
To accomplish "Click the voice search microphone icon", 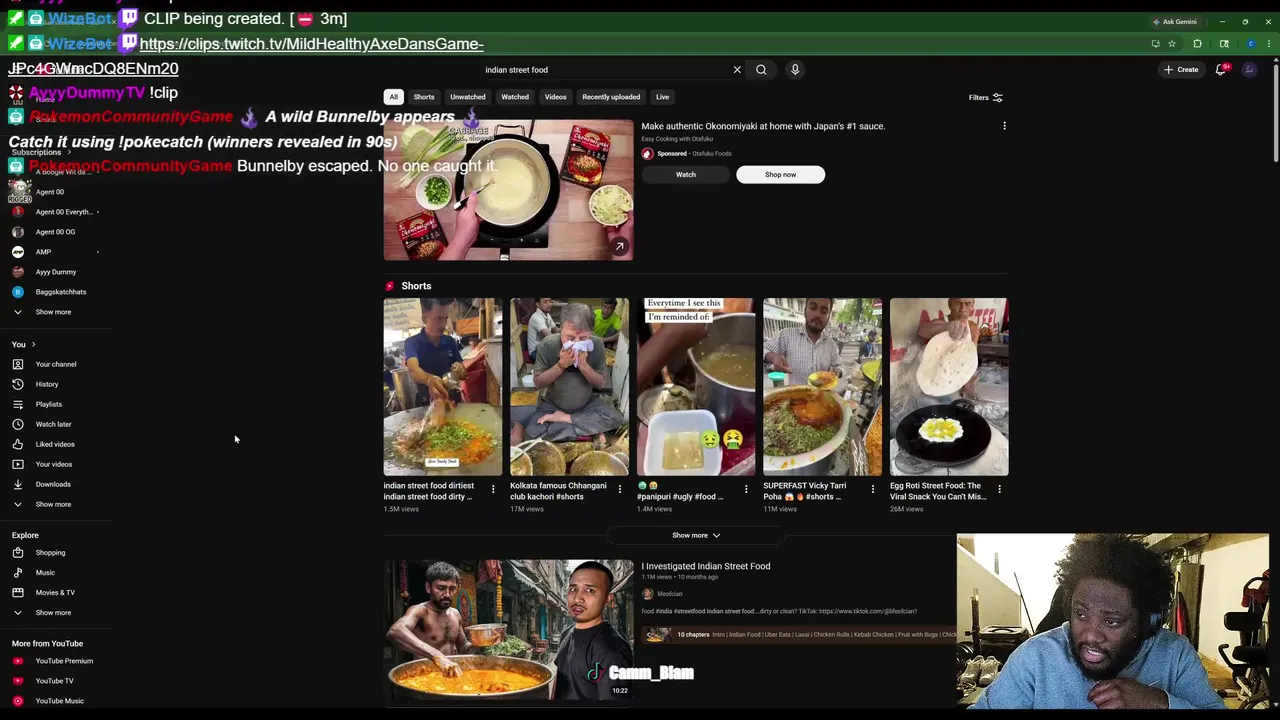I will pos(795,70).
